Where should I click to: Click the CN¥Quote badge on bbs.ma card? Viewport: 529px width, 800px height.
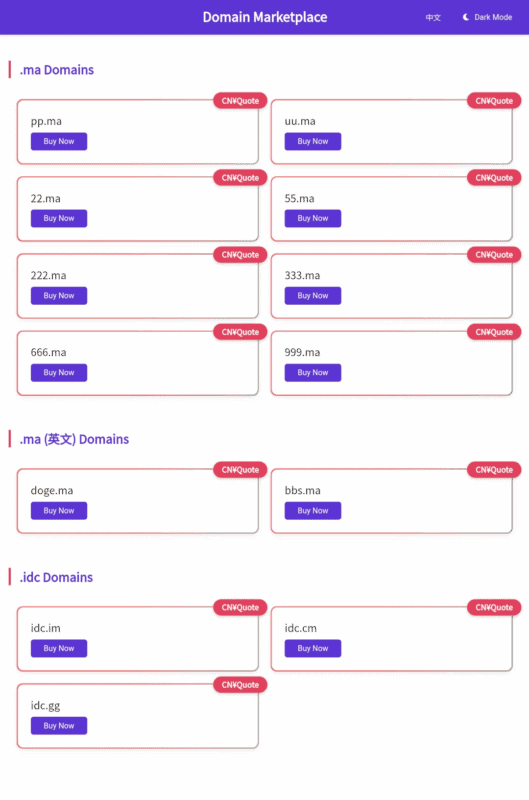click(x=494, y=470)
